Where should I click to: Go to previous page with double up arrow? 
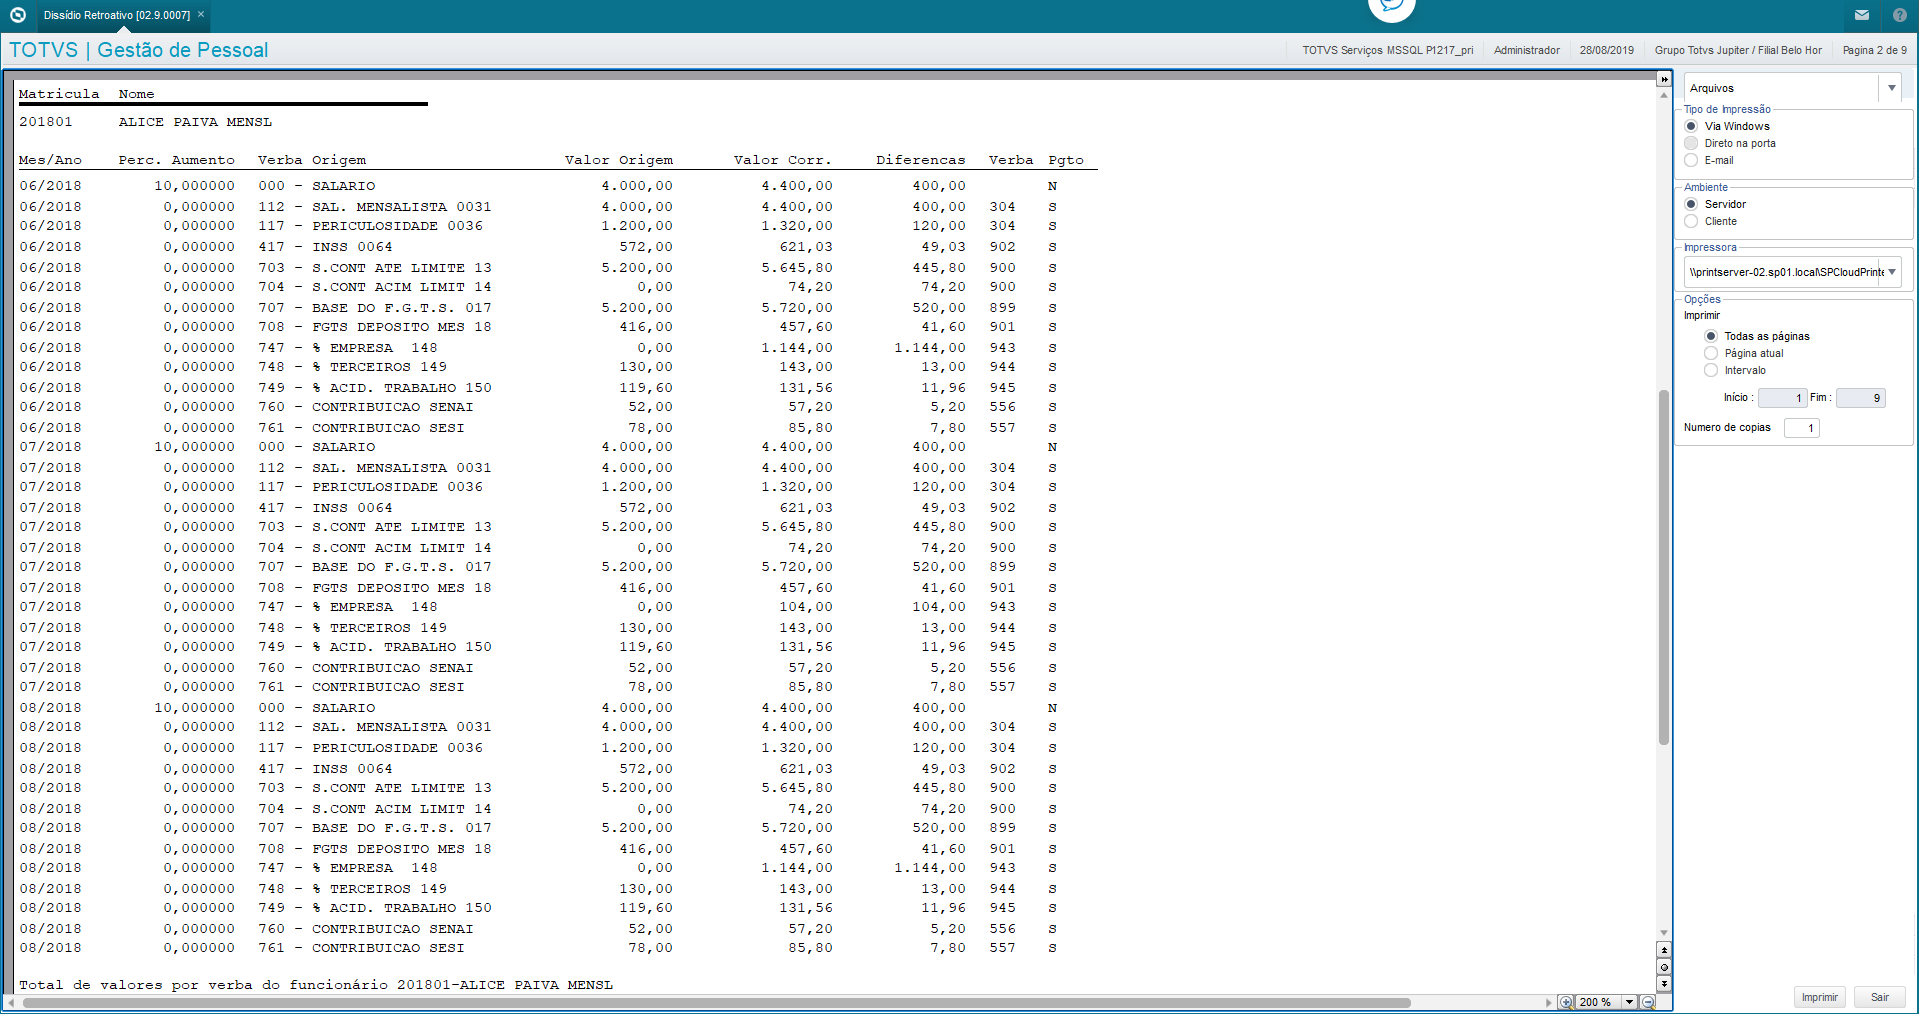click(1664, 950)
